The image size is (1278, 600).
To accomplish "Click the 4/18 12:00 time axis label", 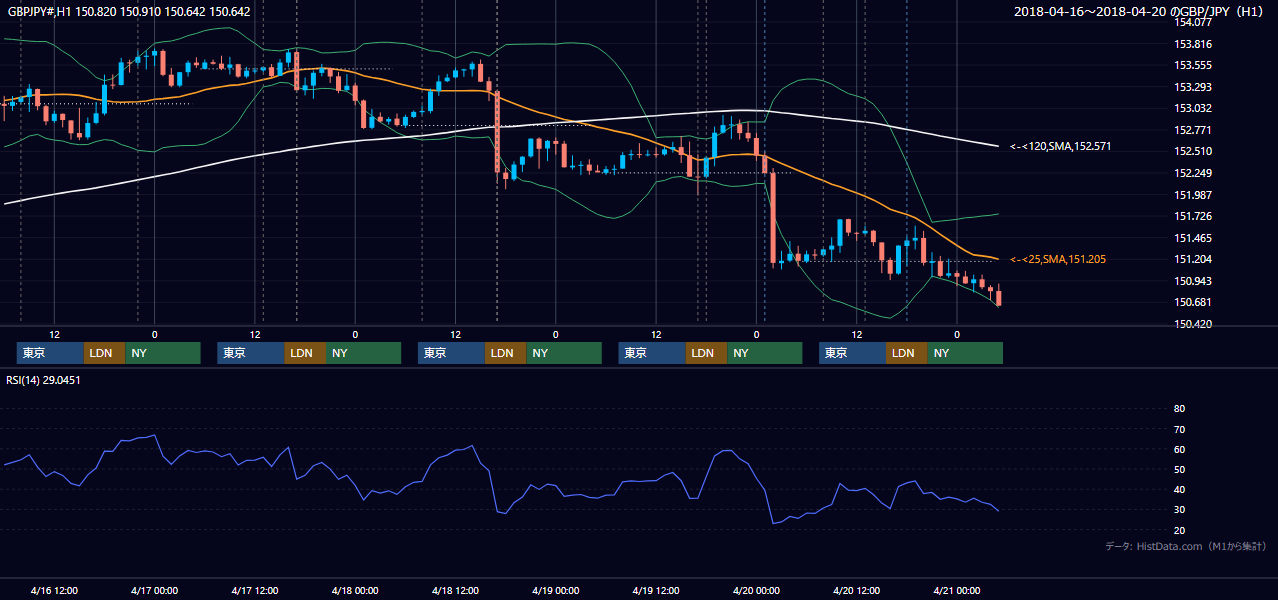I will click(455, 590).
